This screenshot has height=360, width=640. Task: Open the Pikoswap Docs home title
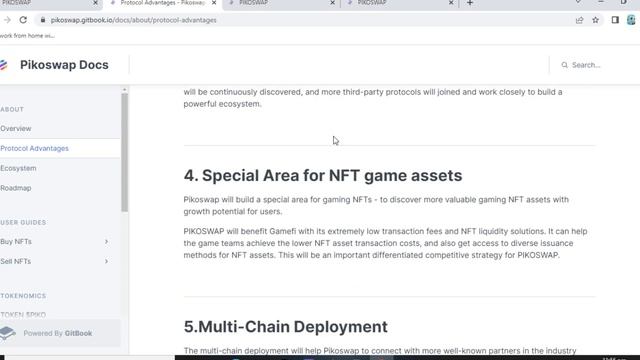point(64,65)
